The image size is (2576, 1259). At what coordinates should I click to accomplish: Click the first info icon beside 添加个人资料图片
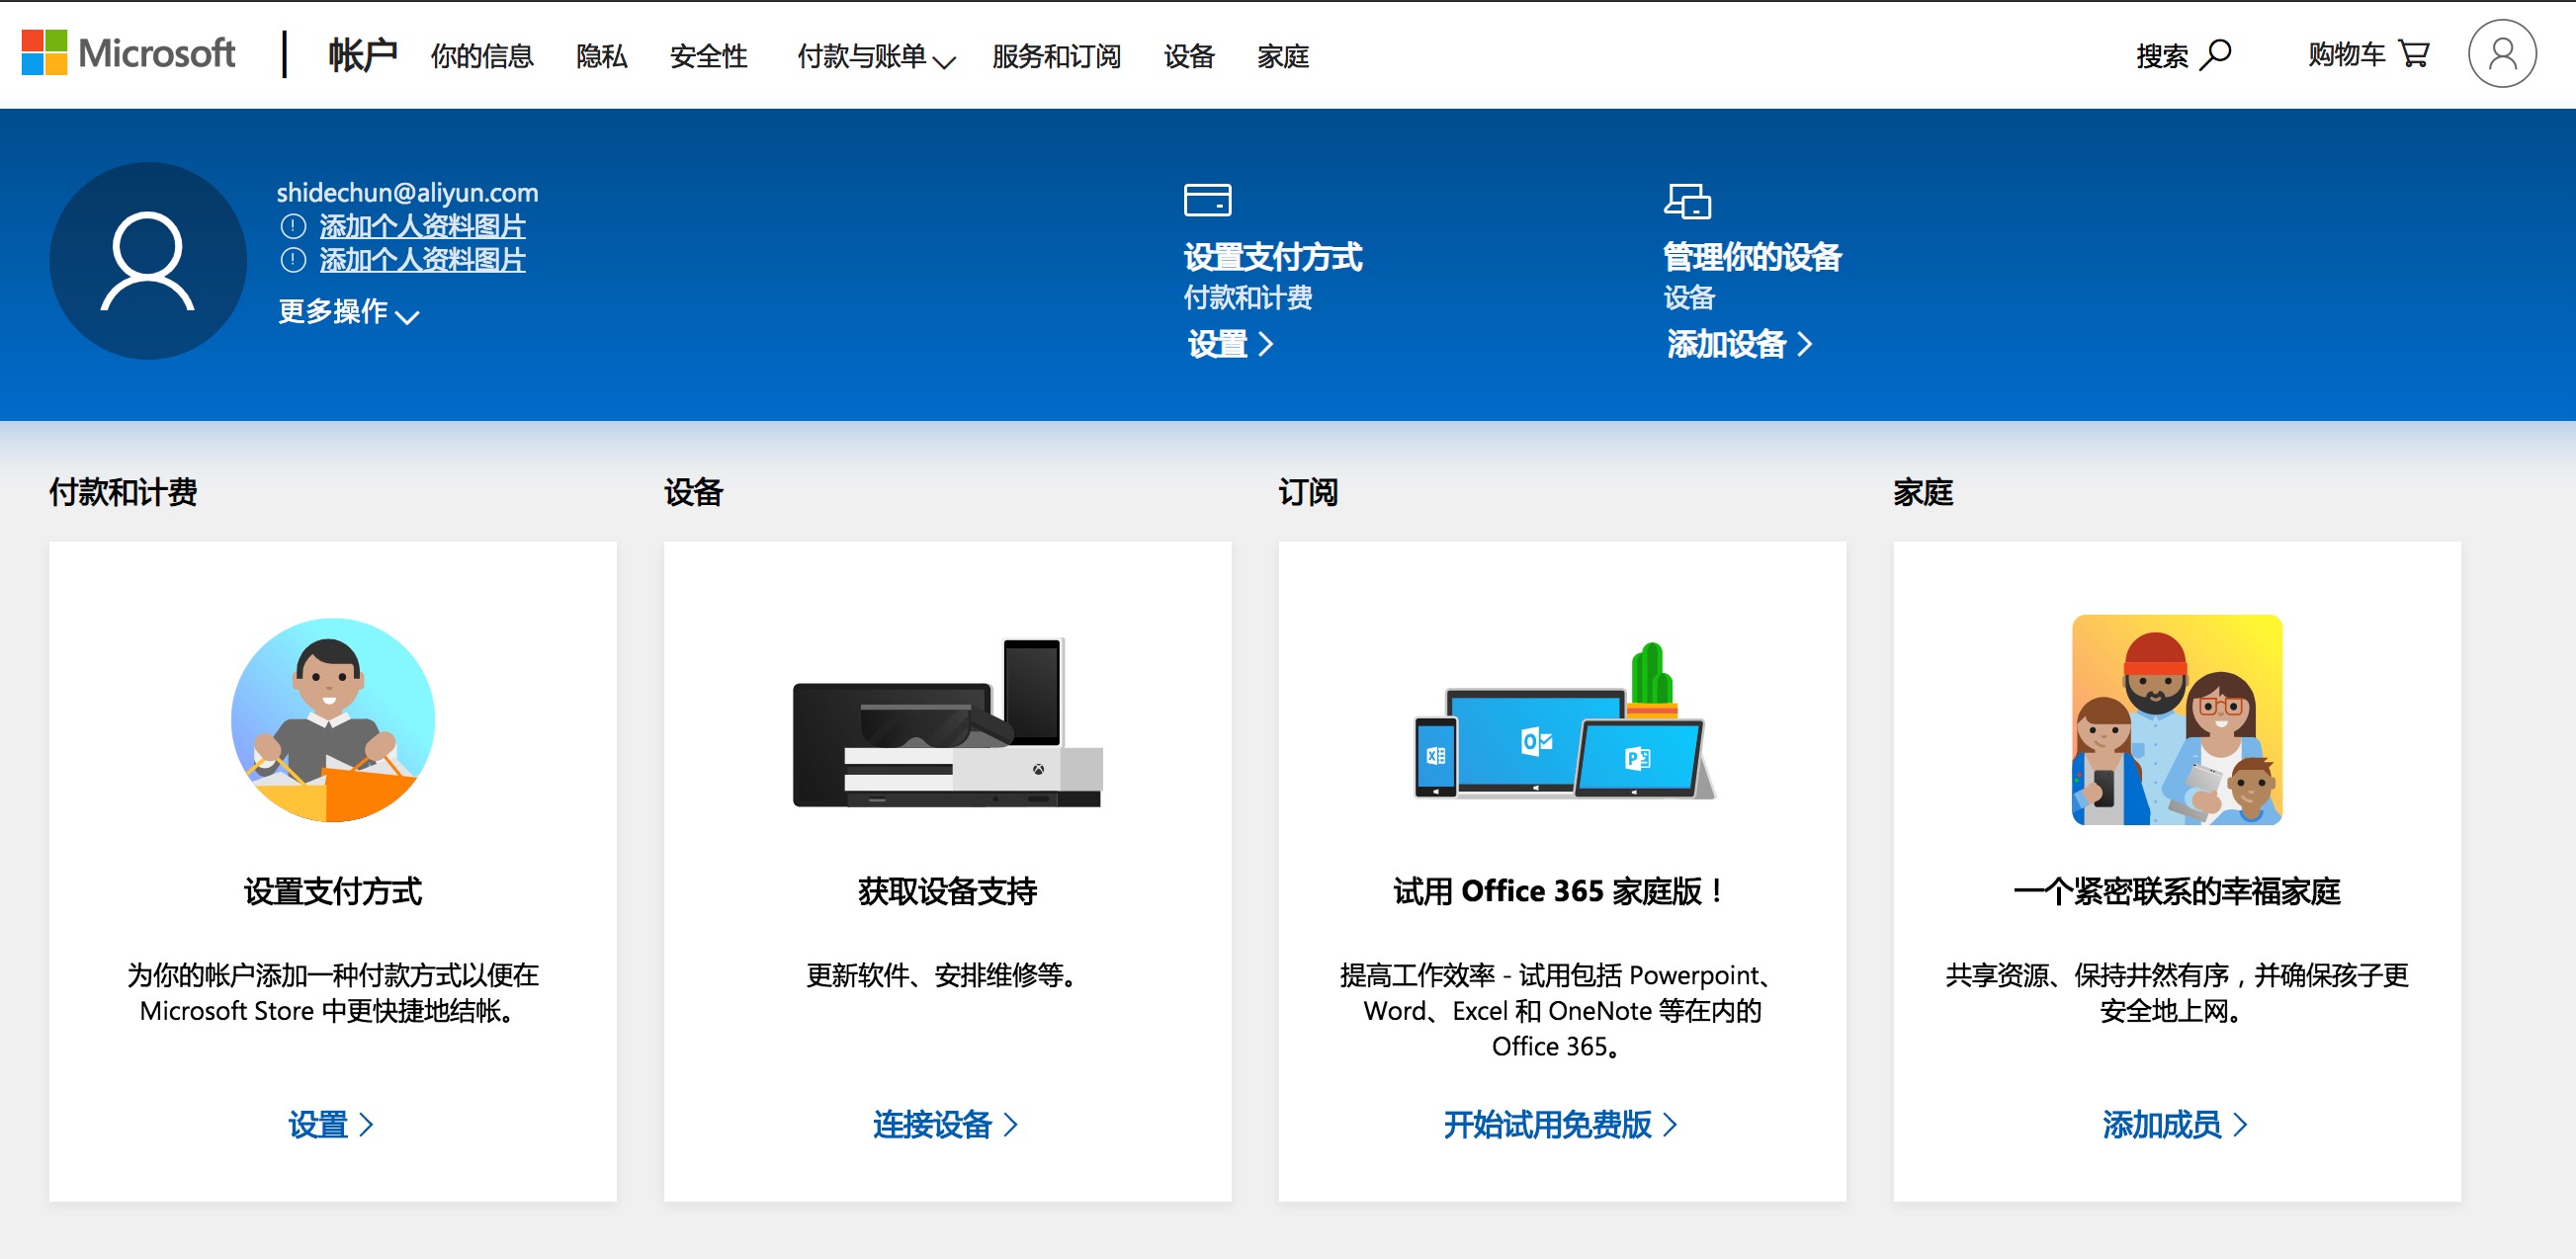[293, 227]
